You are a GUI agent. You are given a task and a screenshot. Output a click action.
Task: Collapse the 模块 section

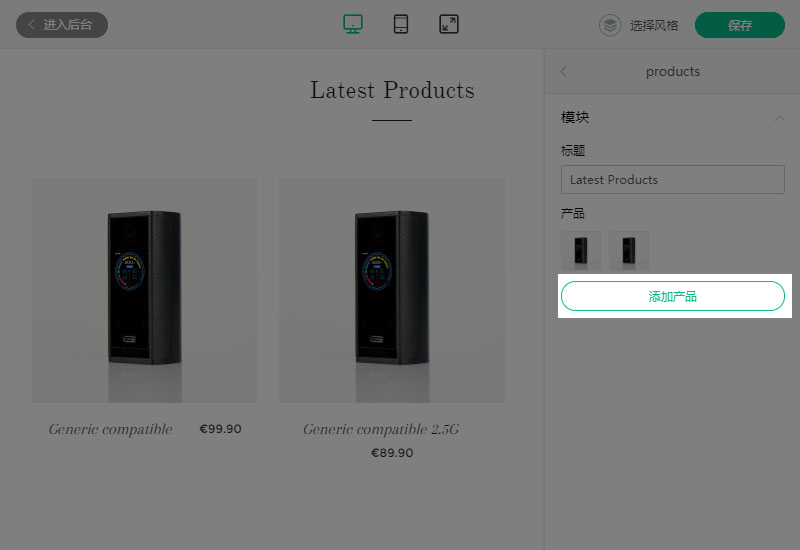click(779, 118)
